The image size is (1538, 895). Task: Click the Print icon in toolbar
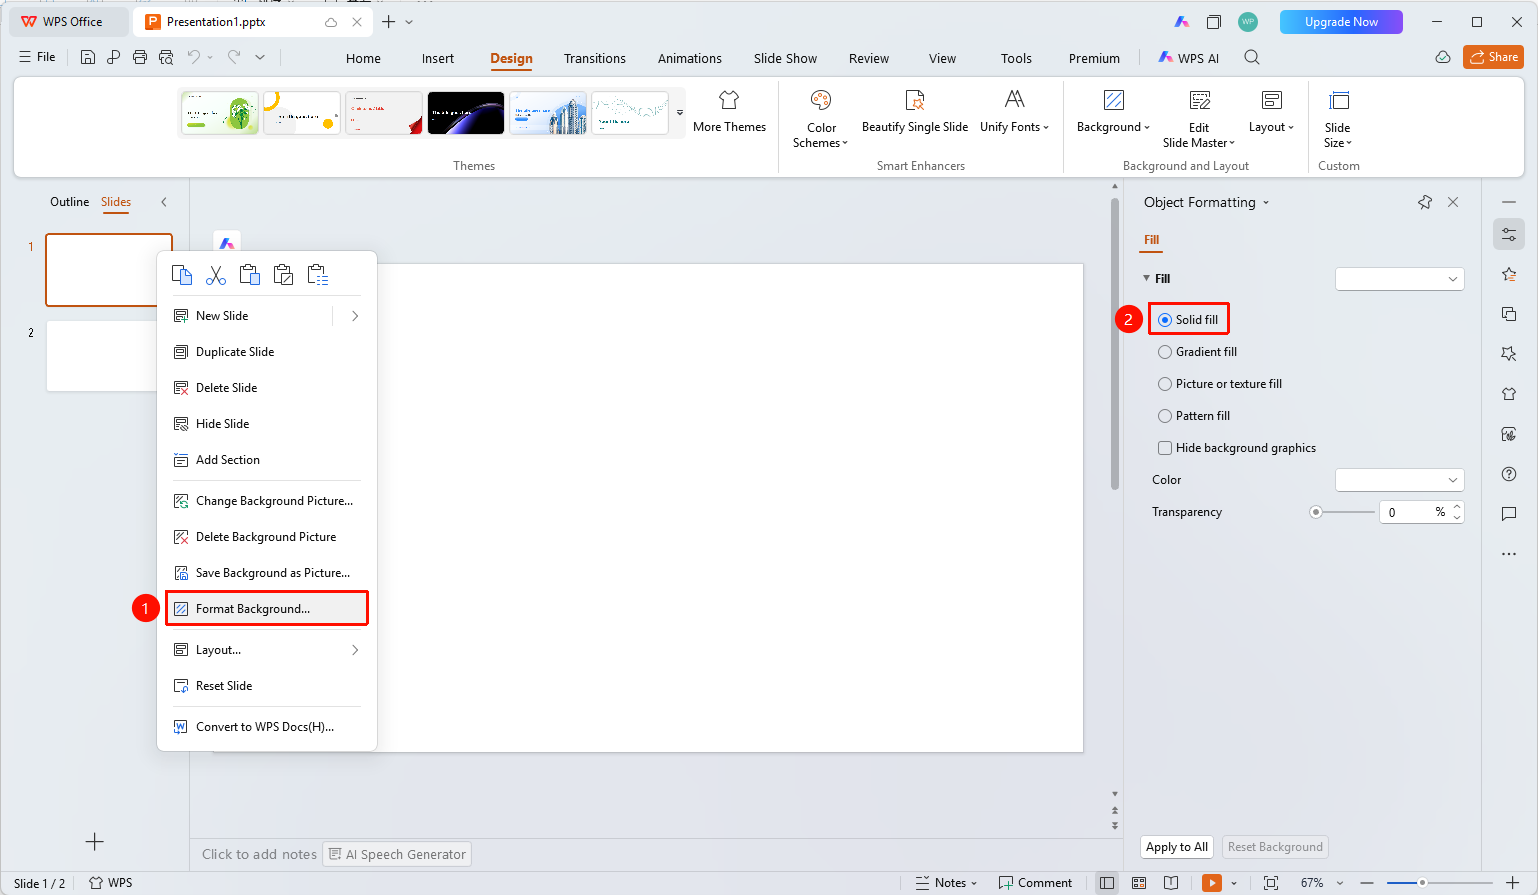[140, 57]
